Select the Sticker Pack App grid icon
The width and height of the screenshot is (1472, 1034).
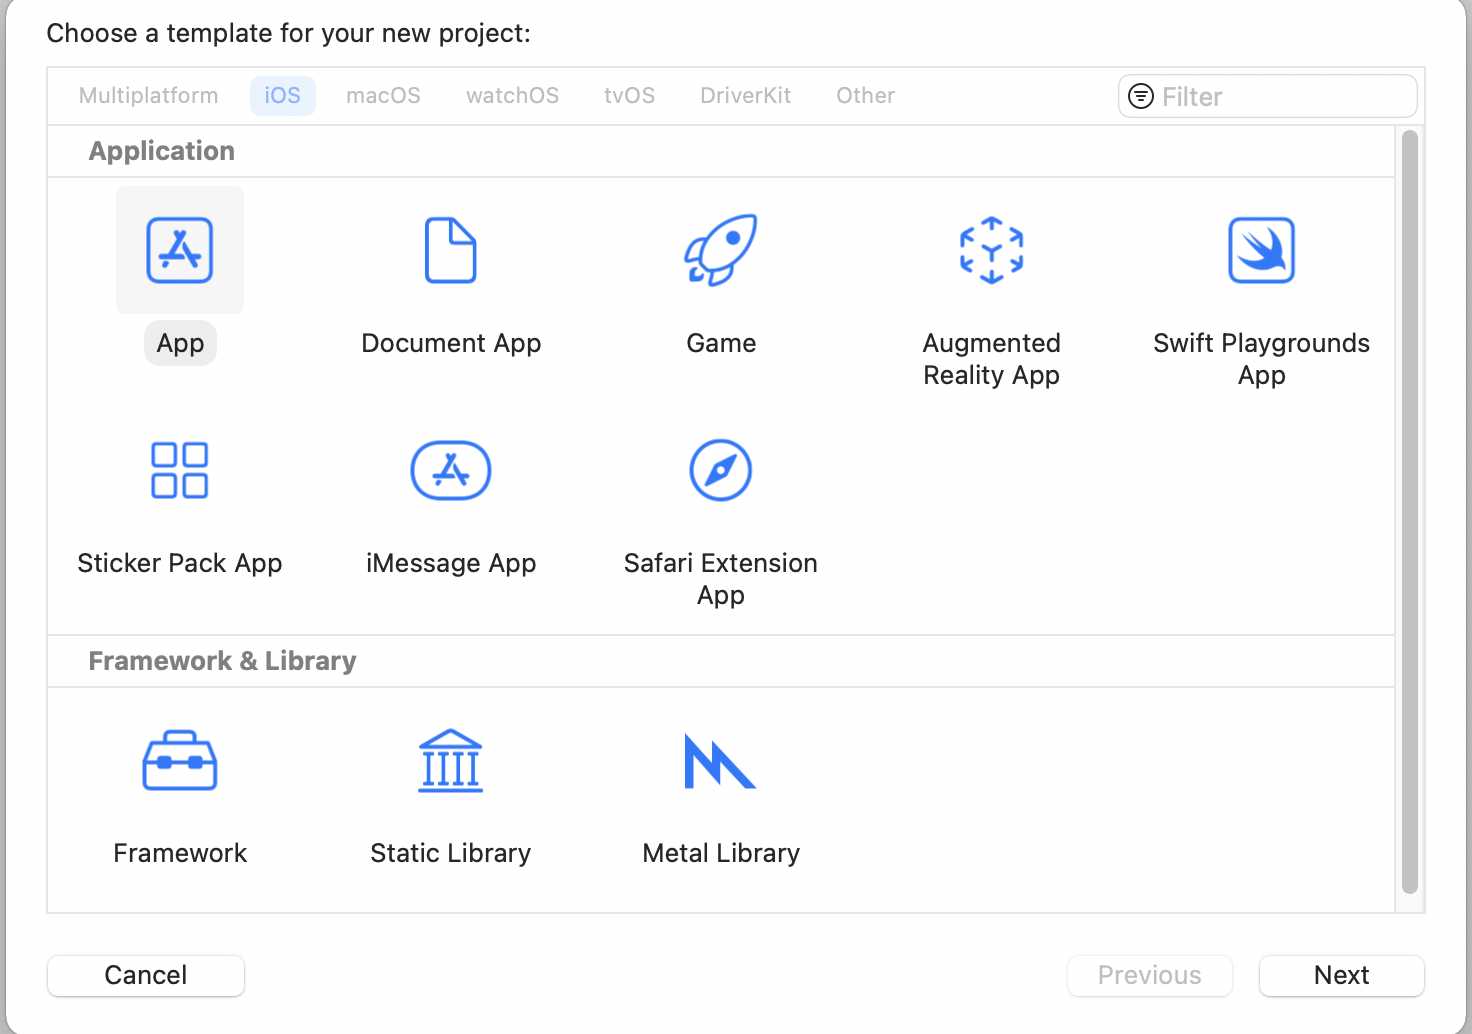180,470
